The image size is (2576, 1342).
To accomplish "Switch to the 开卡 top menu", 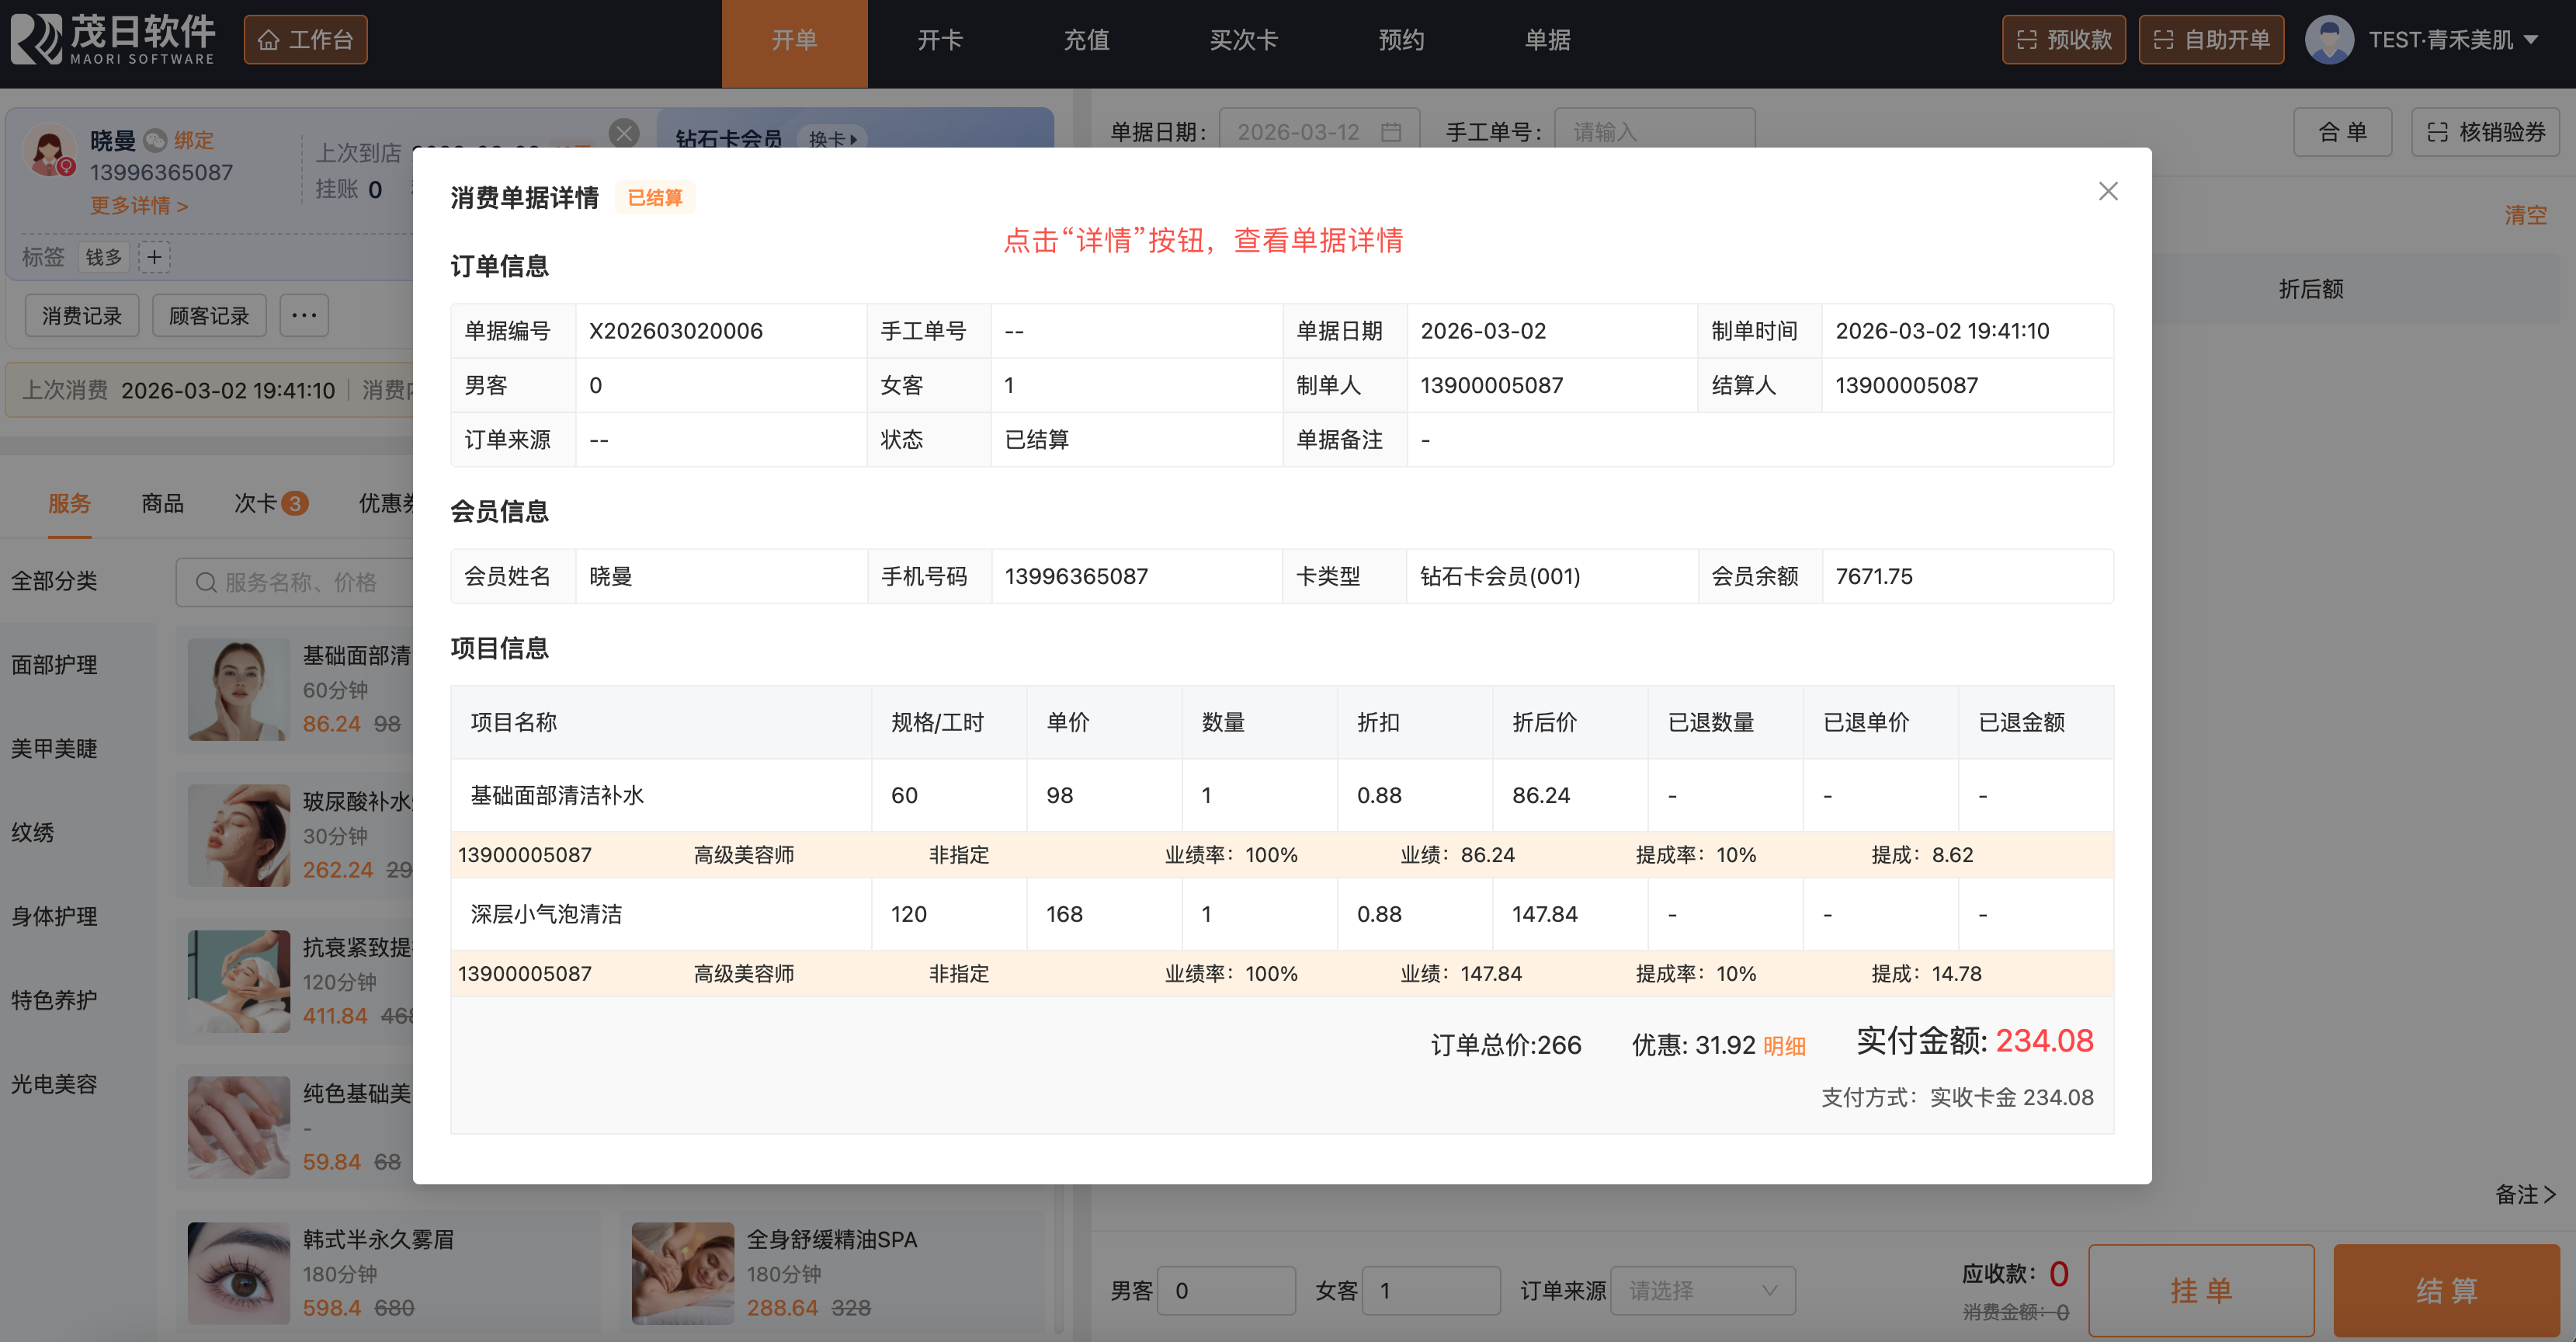I will [x=939, y=40].
